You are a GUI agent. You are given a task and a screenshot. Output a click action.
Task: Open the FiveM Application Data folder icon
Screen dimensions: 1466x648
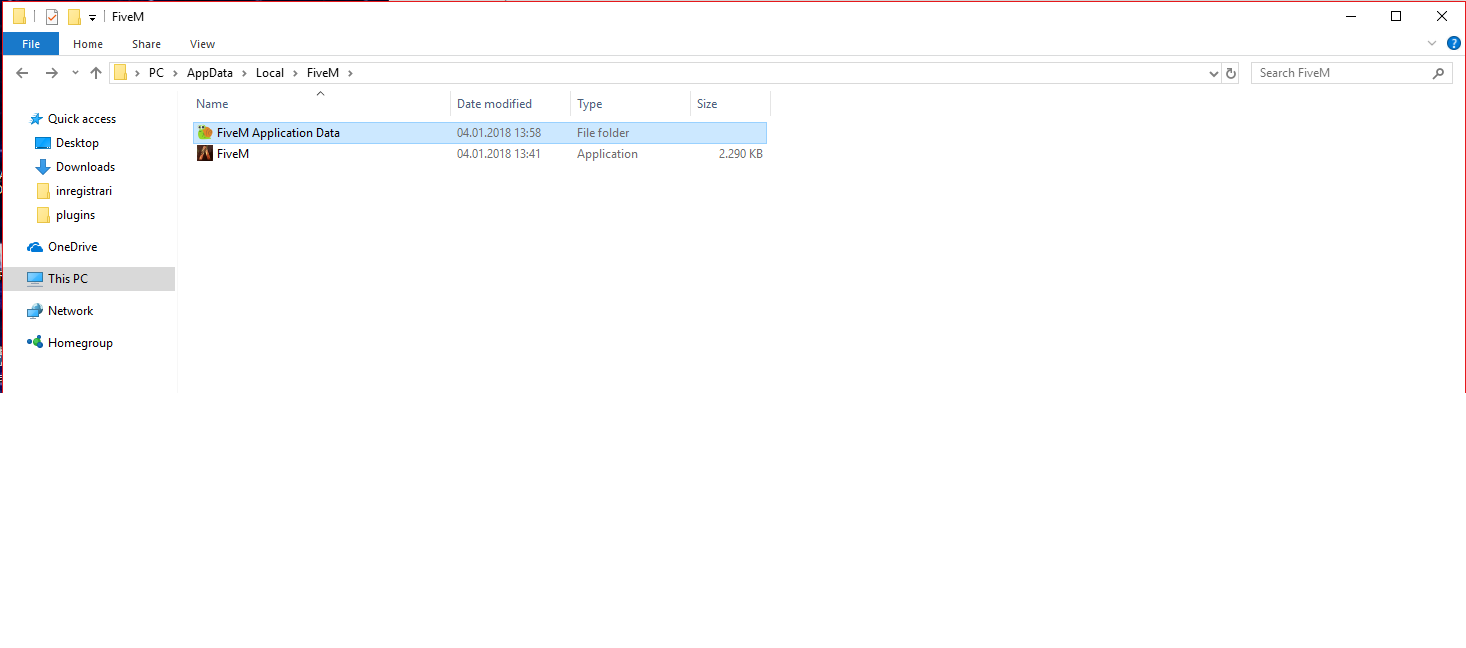[205, 133]
